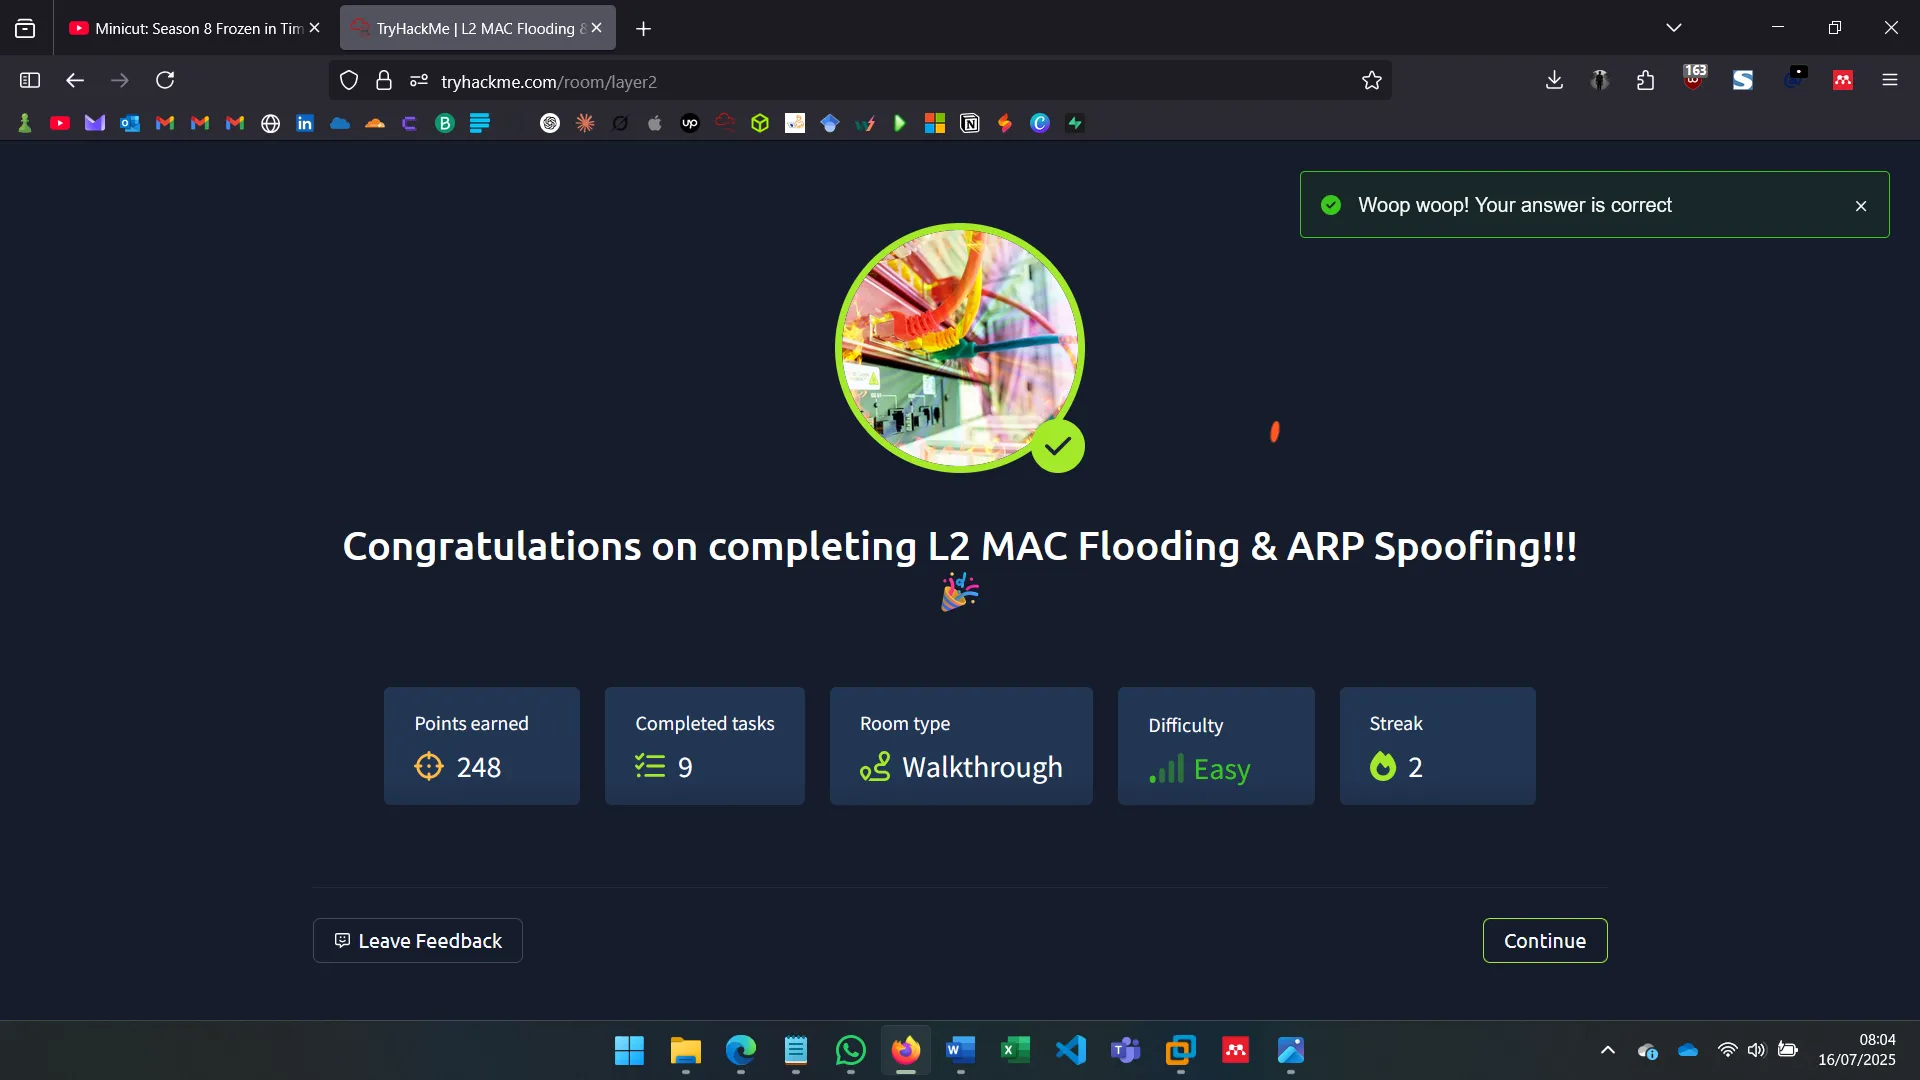Open the Firefox application menu
The width and height of the screenshot is (1920, 1080).
point(1891,80)
